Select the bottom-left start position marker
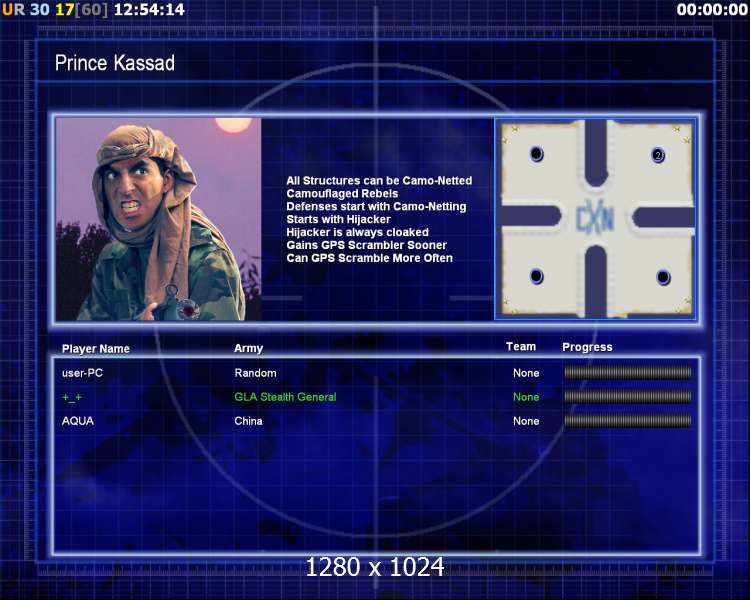The image size is (750, 600). pos(537,276)
